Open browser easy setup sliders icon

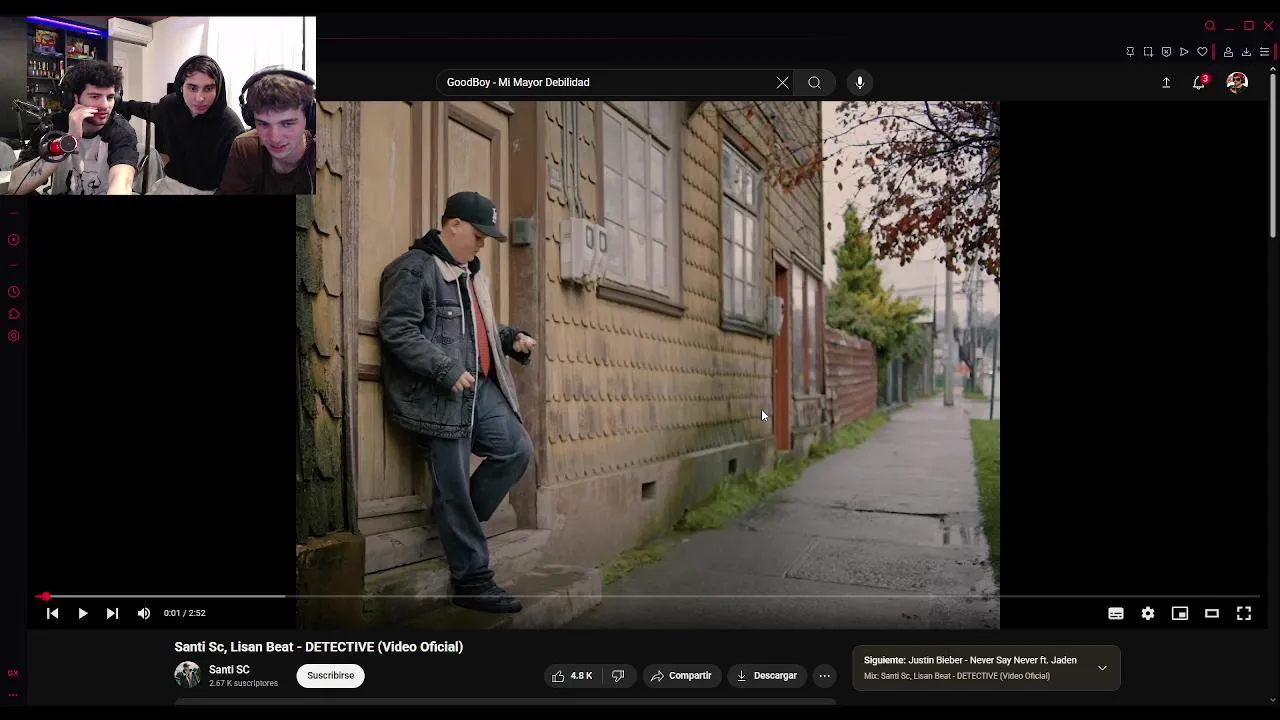coord(1264,52)
